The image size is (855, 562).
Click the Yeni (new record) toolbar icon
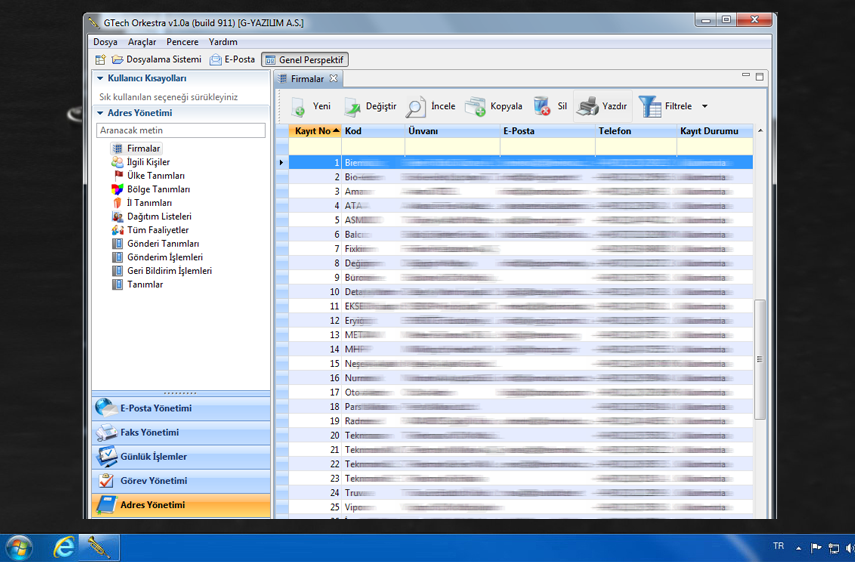(x=298, y=106)
